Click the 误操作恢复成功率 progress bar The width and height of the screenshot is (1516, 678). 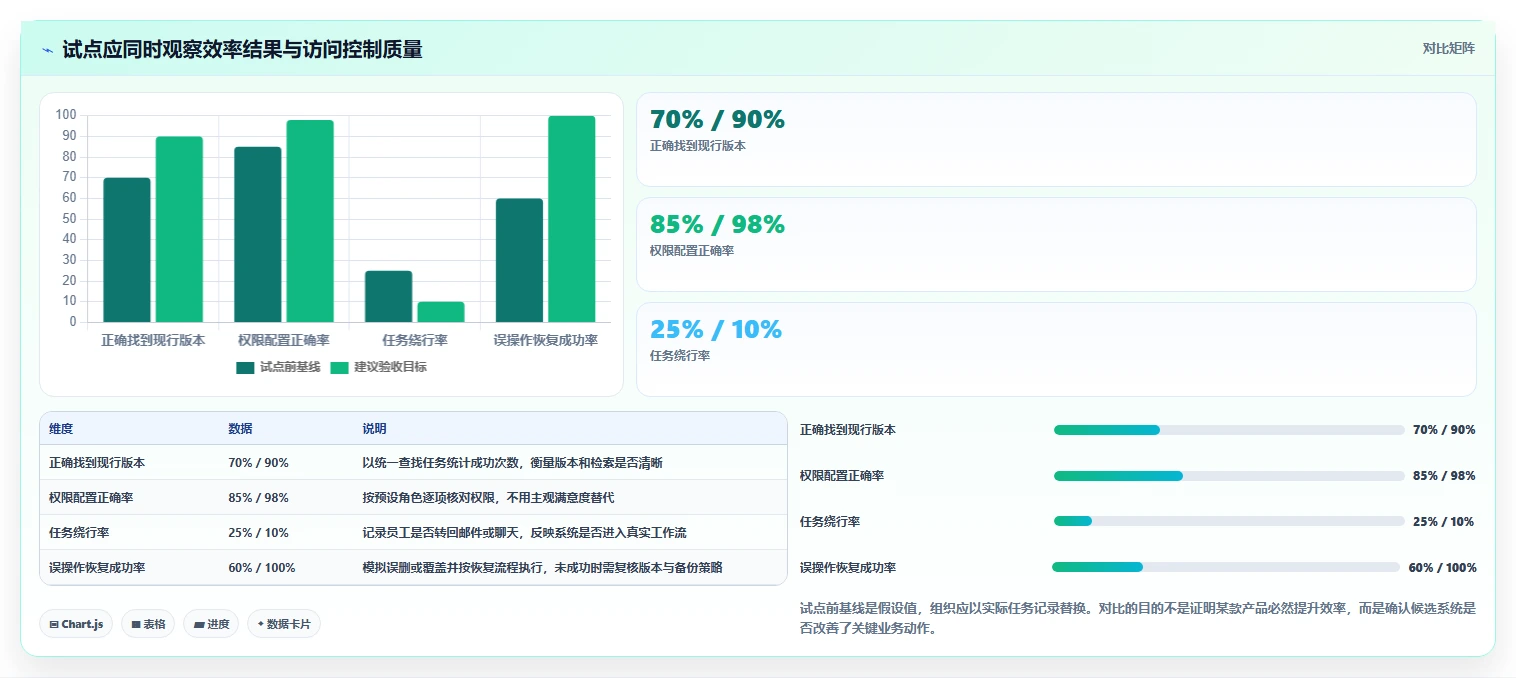(x=1226, y=567)
